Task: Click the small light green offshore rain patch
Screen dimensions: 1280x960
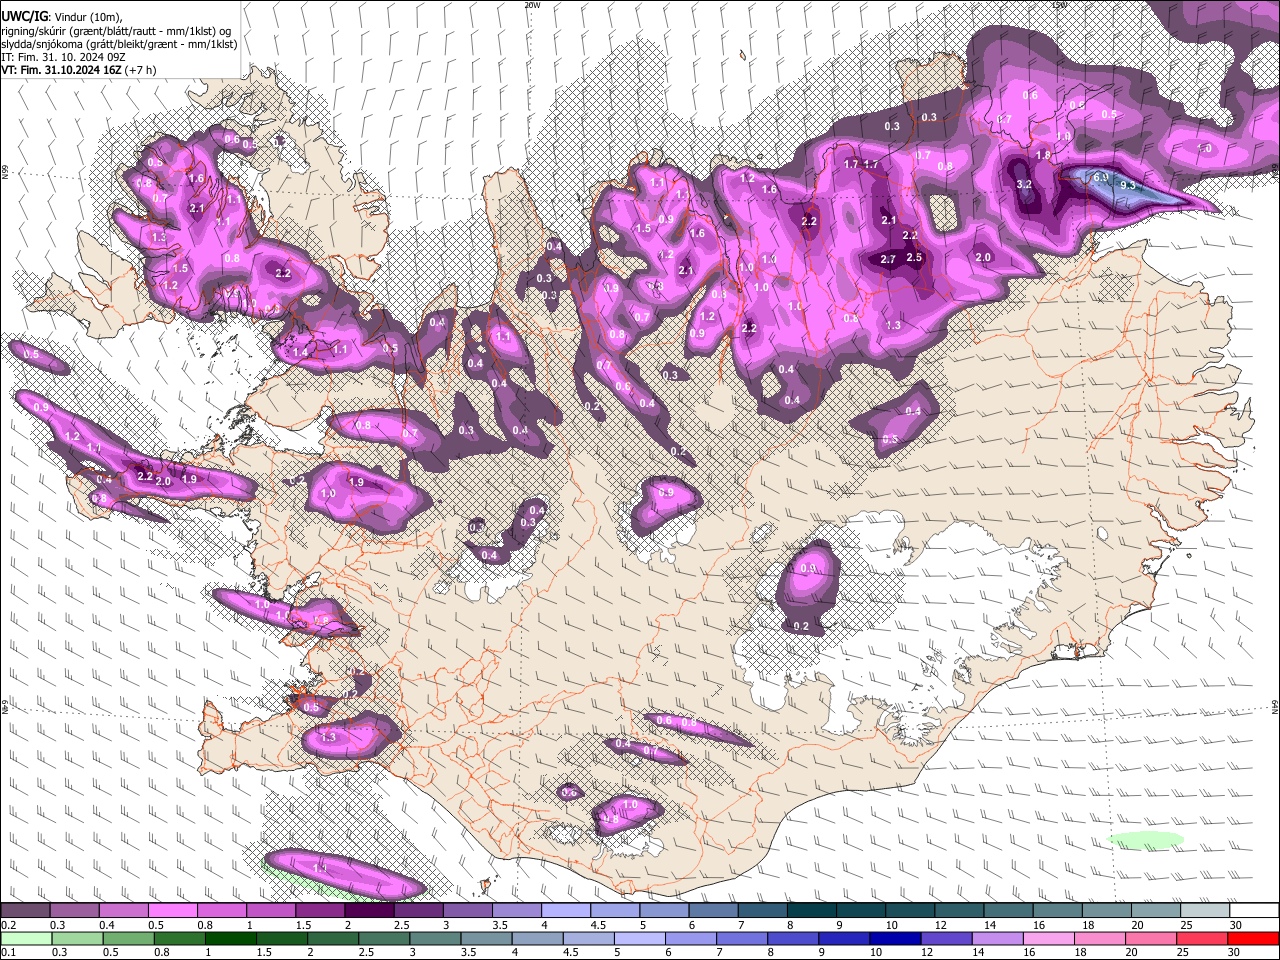Action: (x=1146, y=839)
